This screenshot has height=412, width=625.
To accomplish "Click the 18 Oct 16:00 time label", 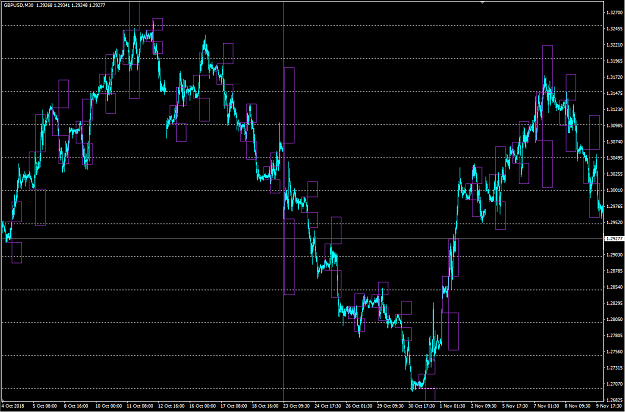I will coord(263,406).
